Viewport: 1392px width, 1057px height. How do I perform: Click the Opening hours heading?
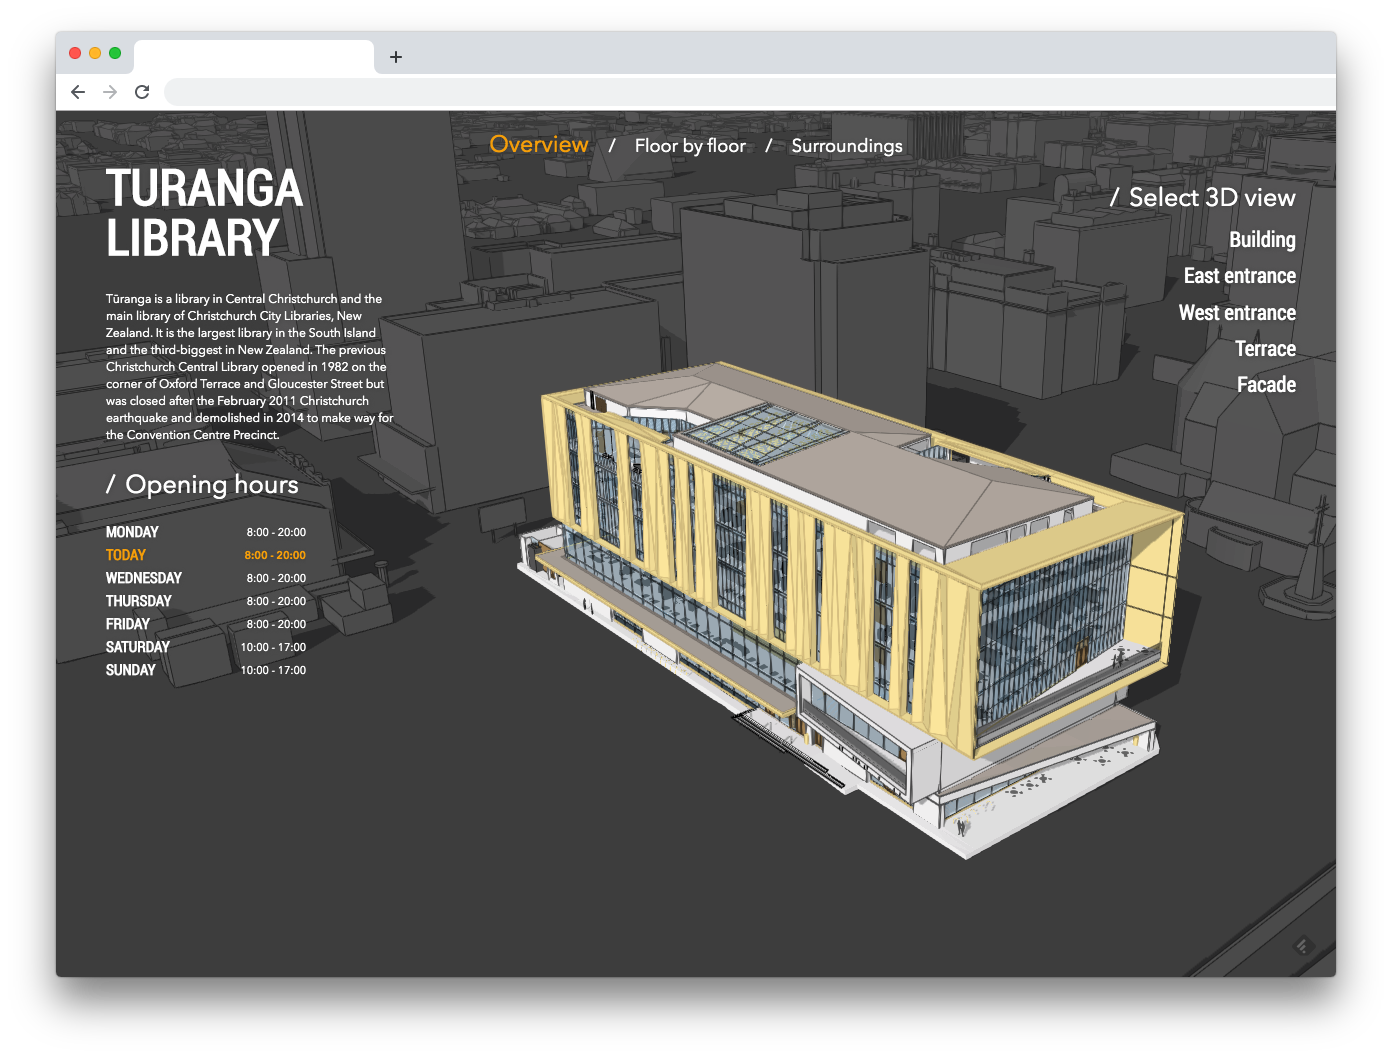point(202,485)
